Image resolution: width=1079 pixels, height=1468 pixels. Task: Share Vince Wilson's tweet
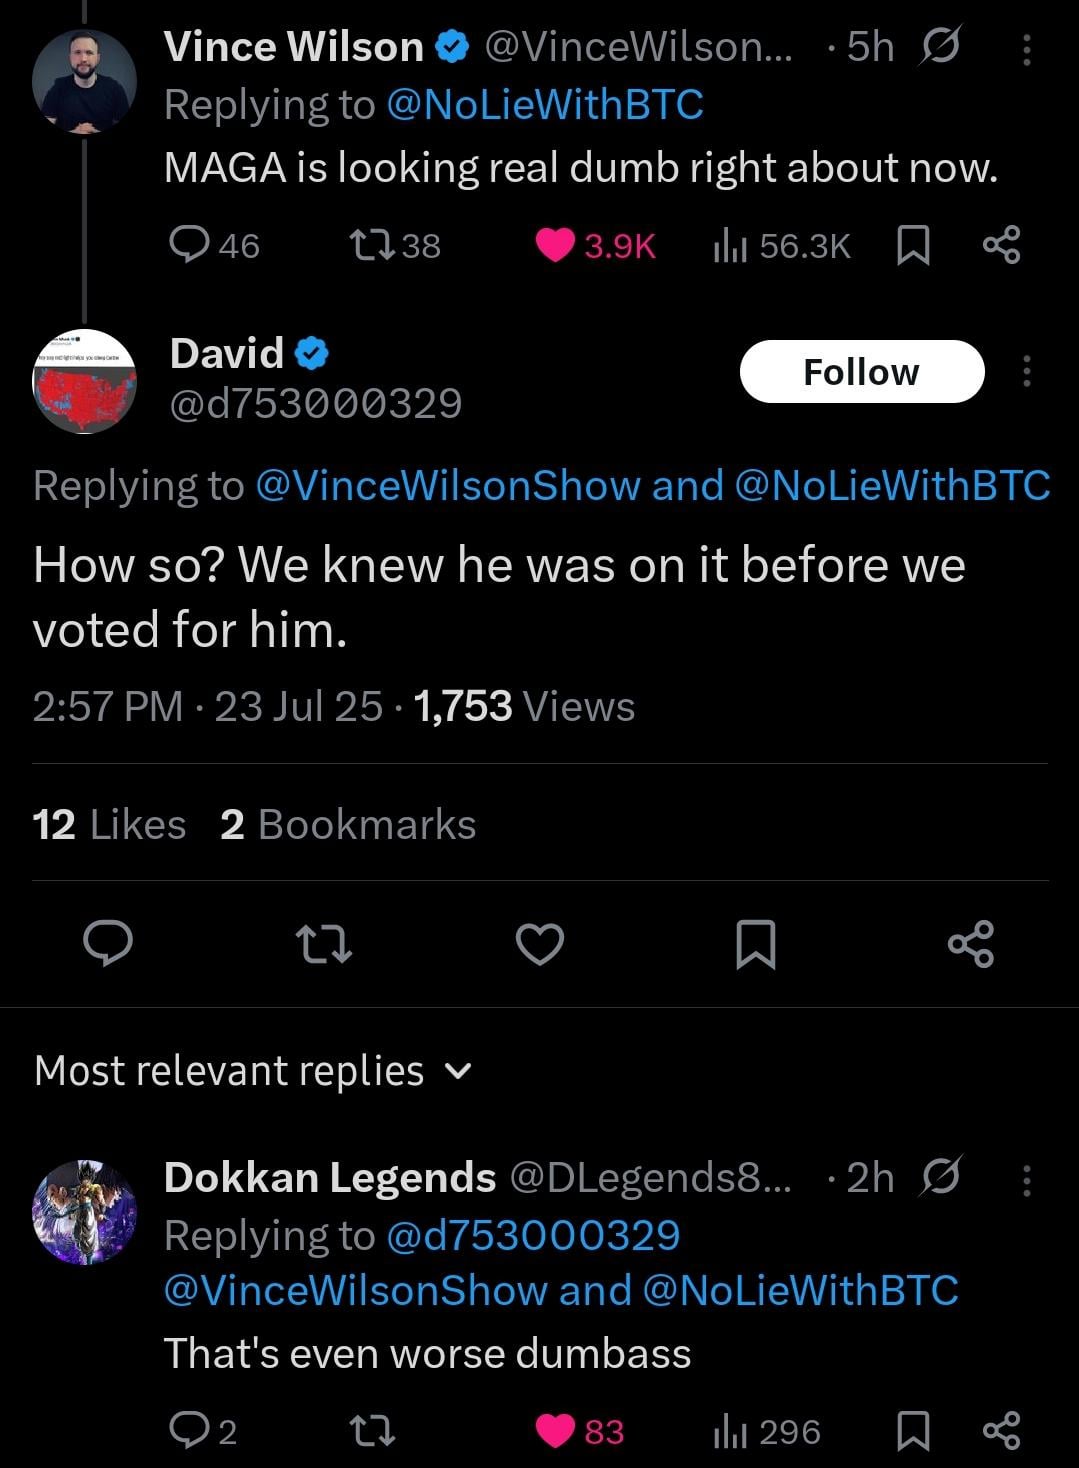pos(1001,246)
